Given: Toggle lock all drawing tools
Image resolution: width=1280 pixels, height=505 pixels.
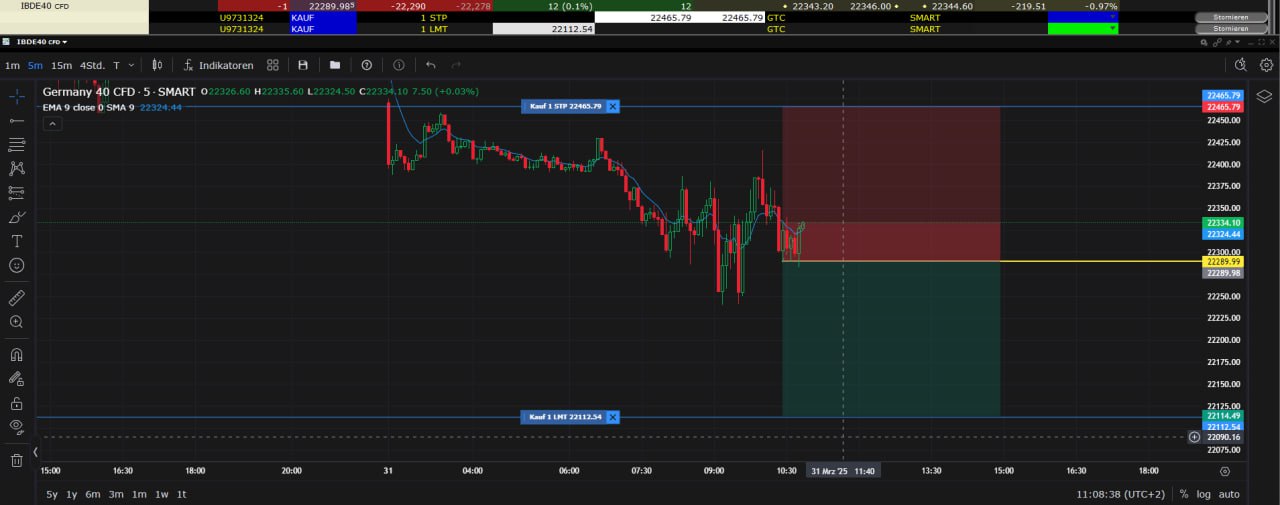Looking at the screenshot, I should tap(16, 403).
